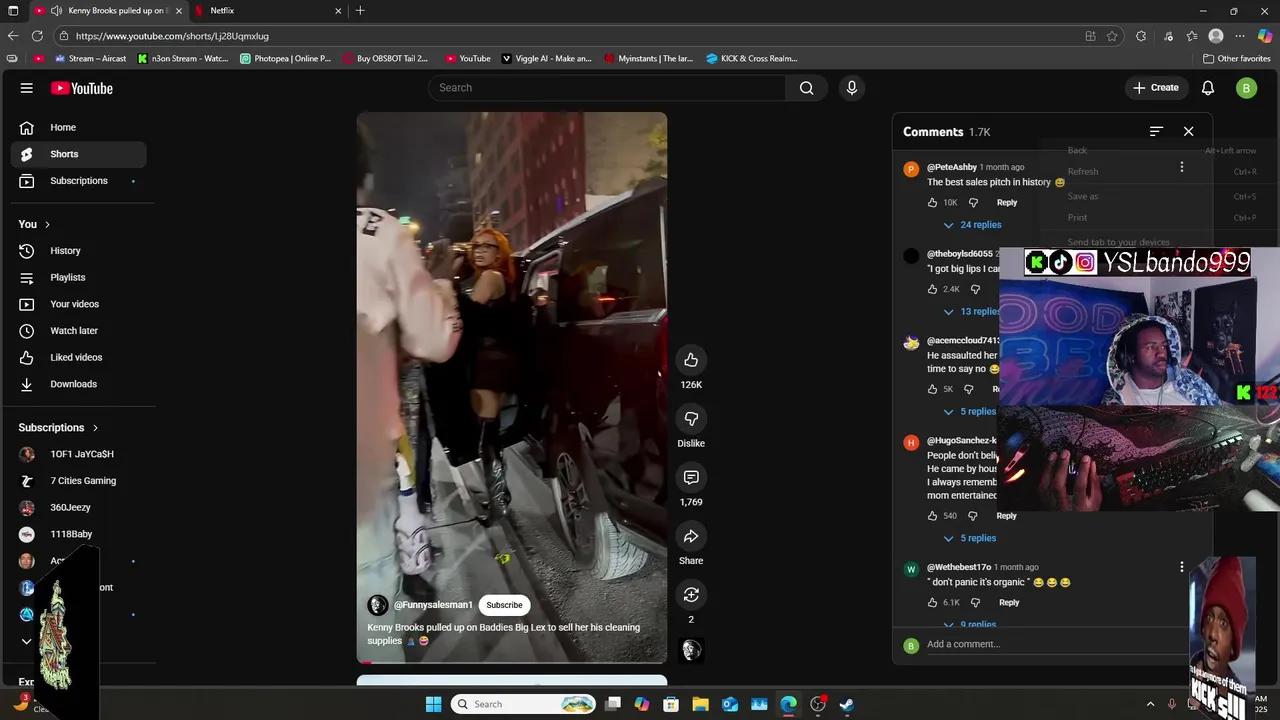The width and height of the screenshot is (1280, 720).
Task: Select Shorts in the sidebar
Action: tap(78, 154)
